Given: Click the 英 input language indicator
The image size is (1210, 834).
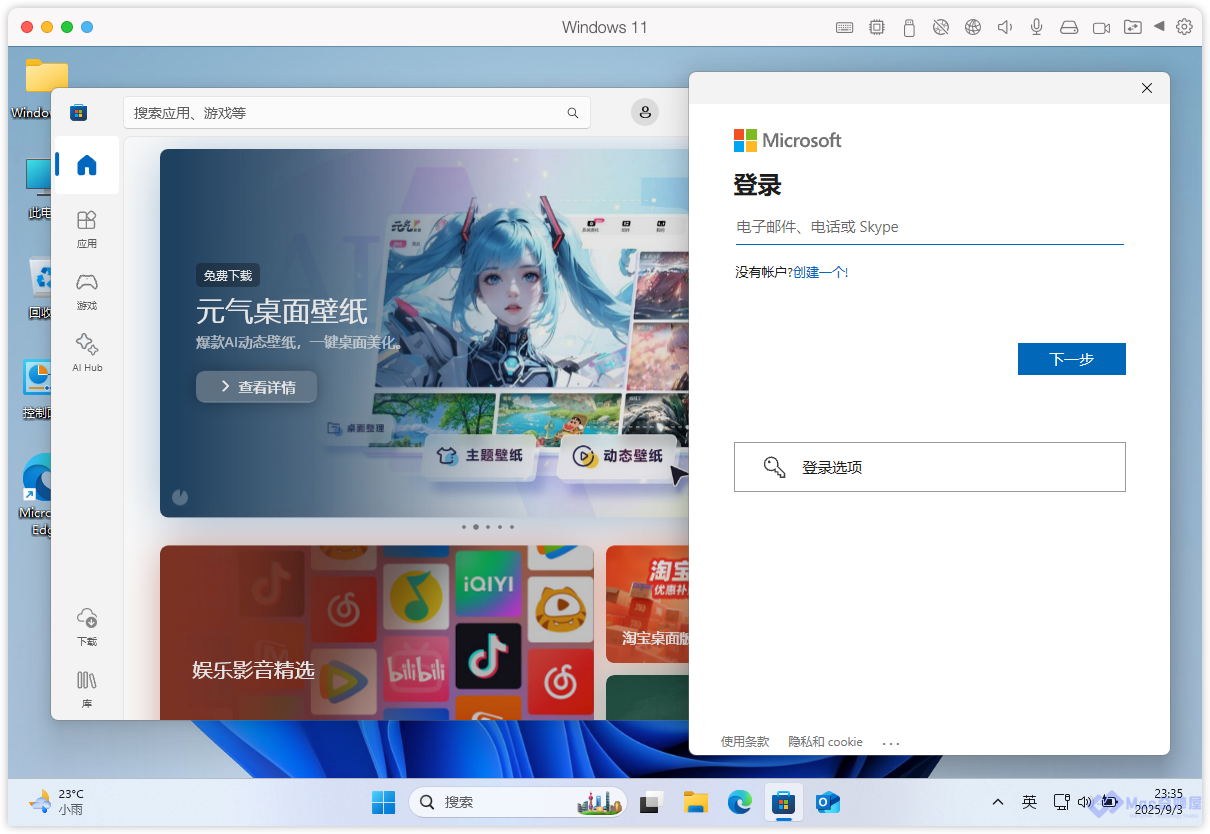Looking at the screenshot, I should 1029,802.
